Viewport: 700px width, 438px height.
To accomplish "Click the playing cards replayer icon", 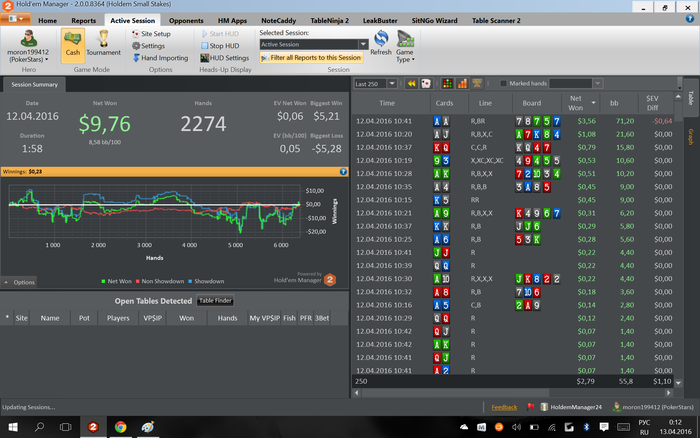I will (x=425, y=83).
